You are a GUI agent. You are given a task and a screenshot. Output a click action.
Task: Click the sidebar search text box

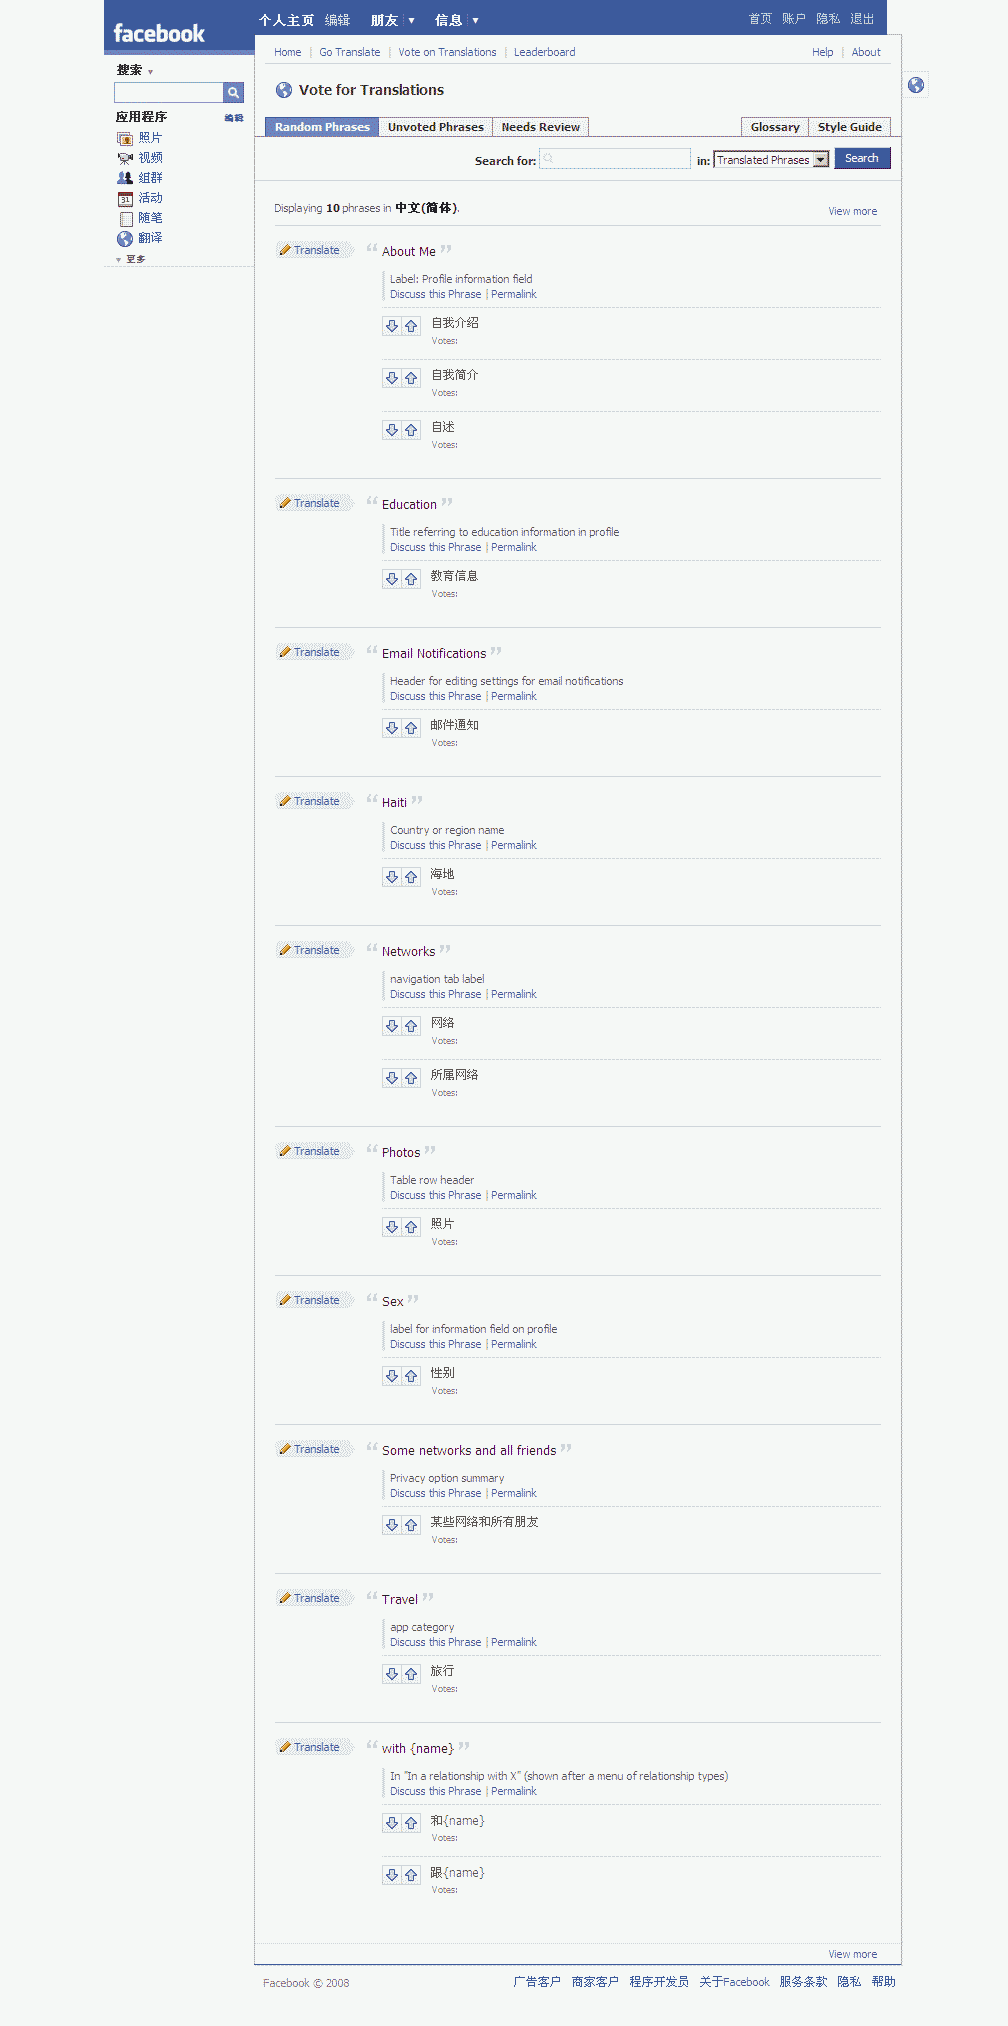pos(169,93)
